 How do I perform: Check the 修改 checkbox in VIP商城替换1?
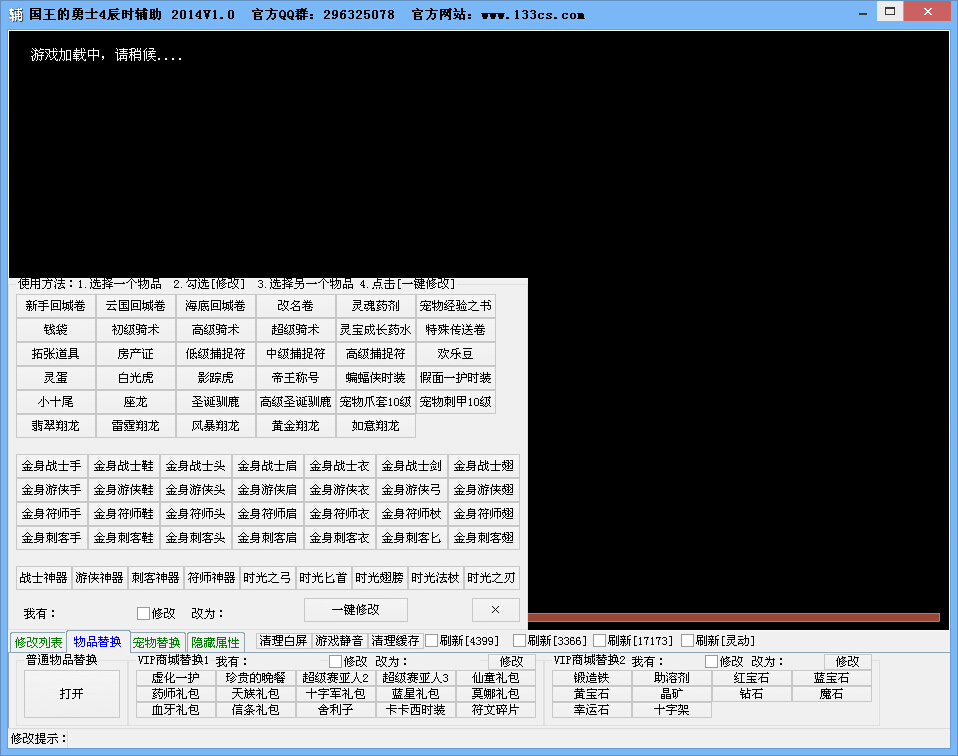point(335,661)
